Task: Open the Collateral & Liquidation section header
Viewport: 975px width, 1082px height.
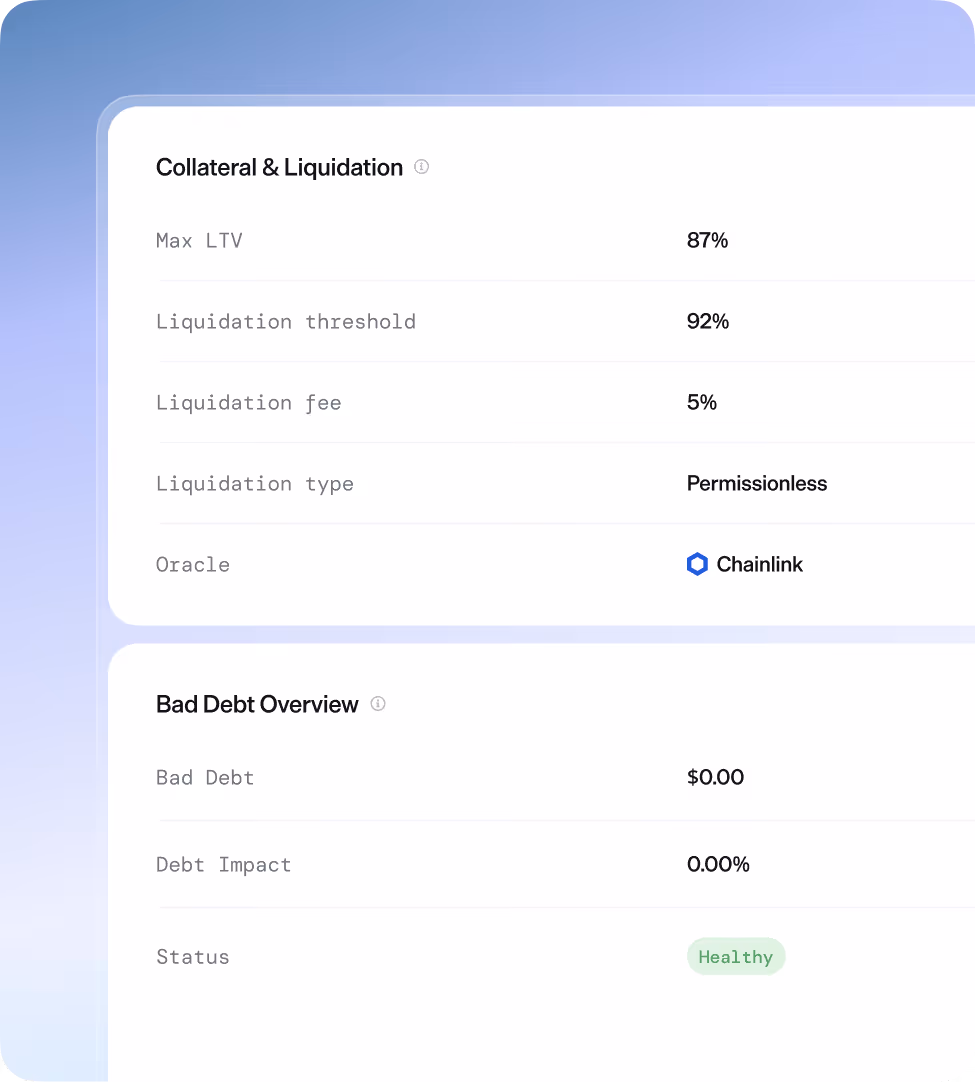Action: tap(279, 167)
